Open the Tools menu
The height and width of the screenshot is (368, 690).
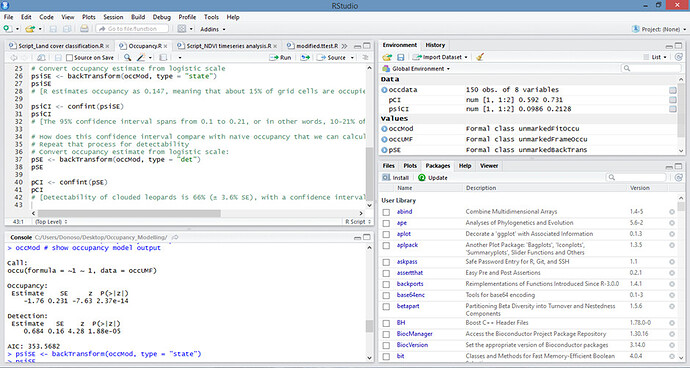coord(211,17)
